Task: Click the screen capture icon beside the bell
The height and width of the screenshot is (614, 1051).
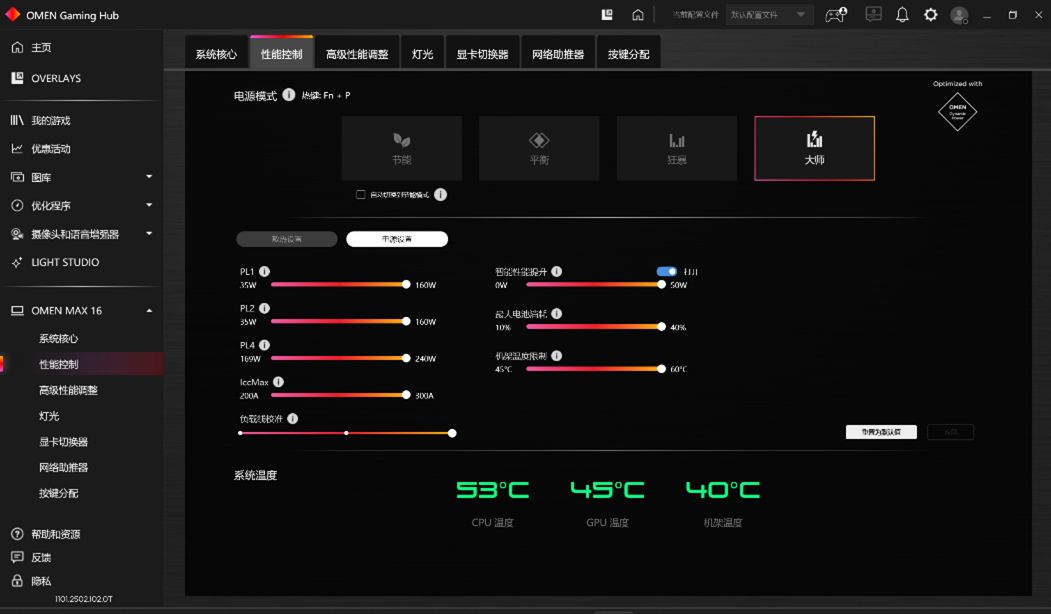Action: click(x=873, y=14)
